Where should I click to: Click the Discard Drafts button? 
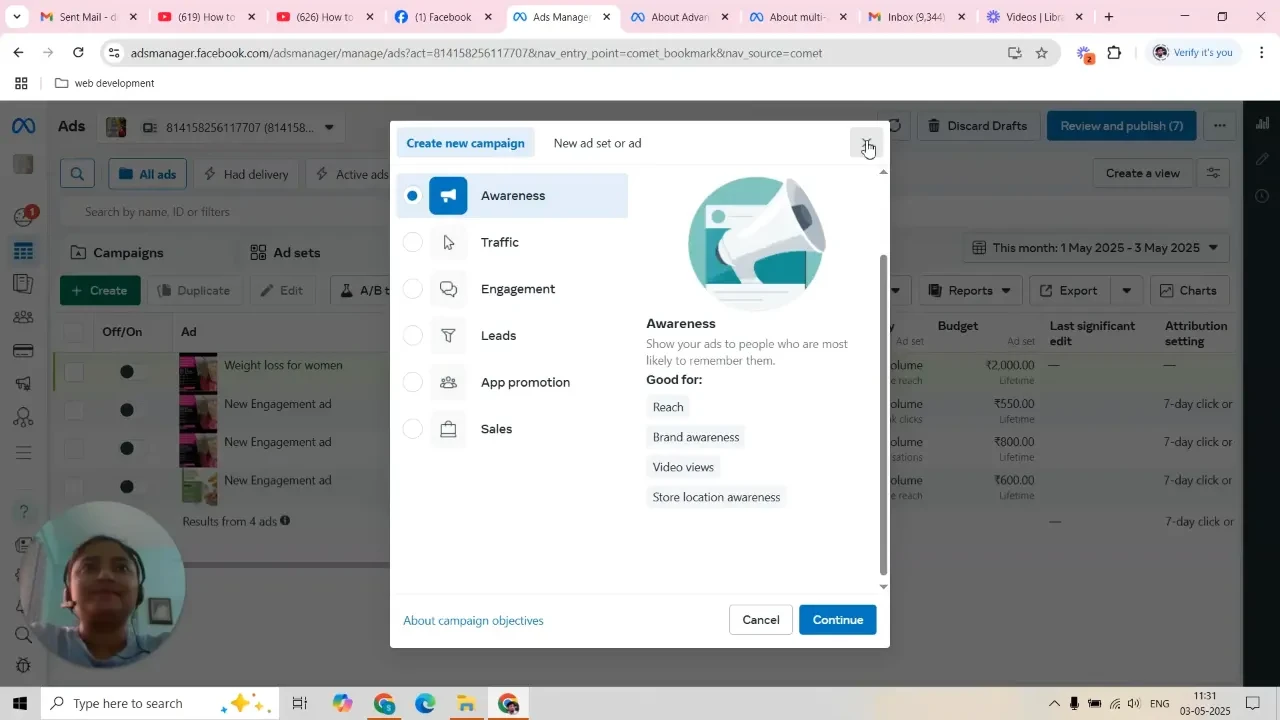click(977, 126)
